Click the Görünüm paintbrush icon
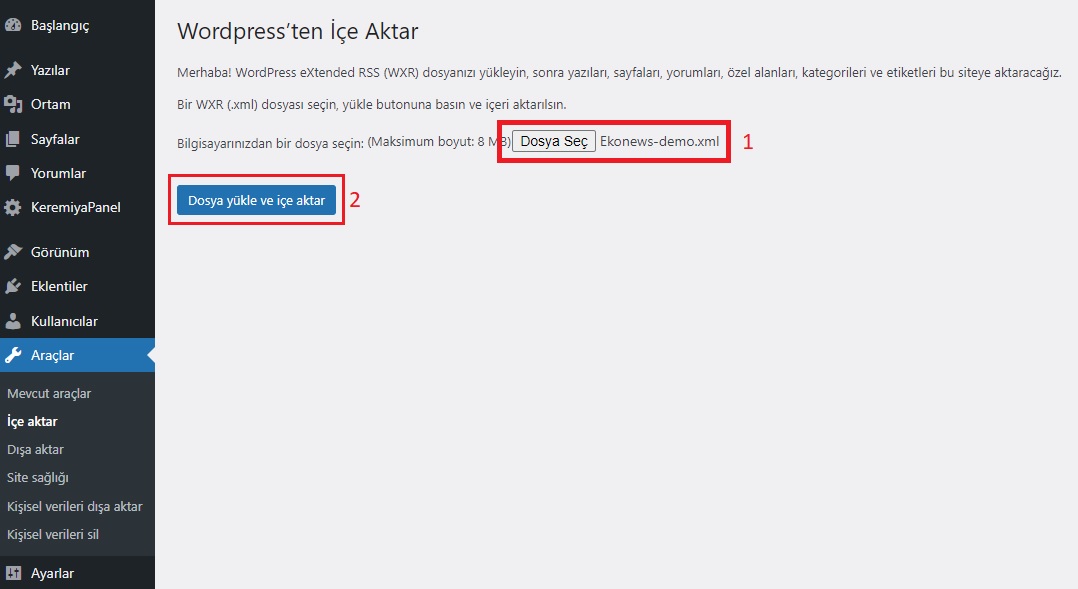The image size is (1078, 589). 13,252
